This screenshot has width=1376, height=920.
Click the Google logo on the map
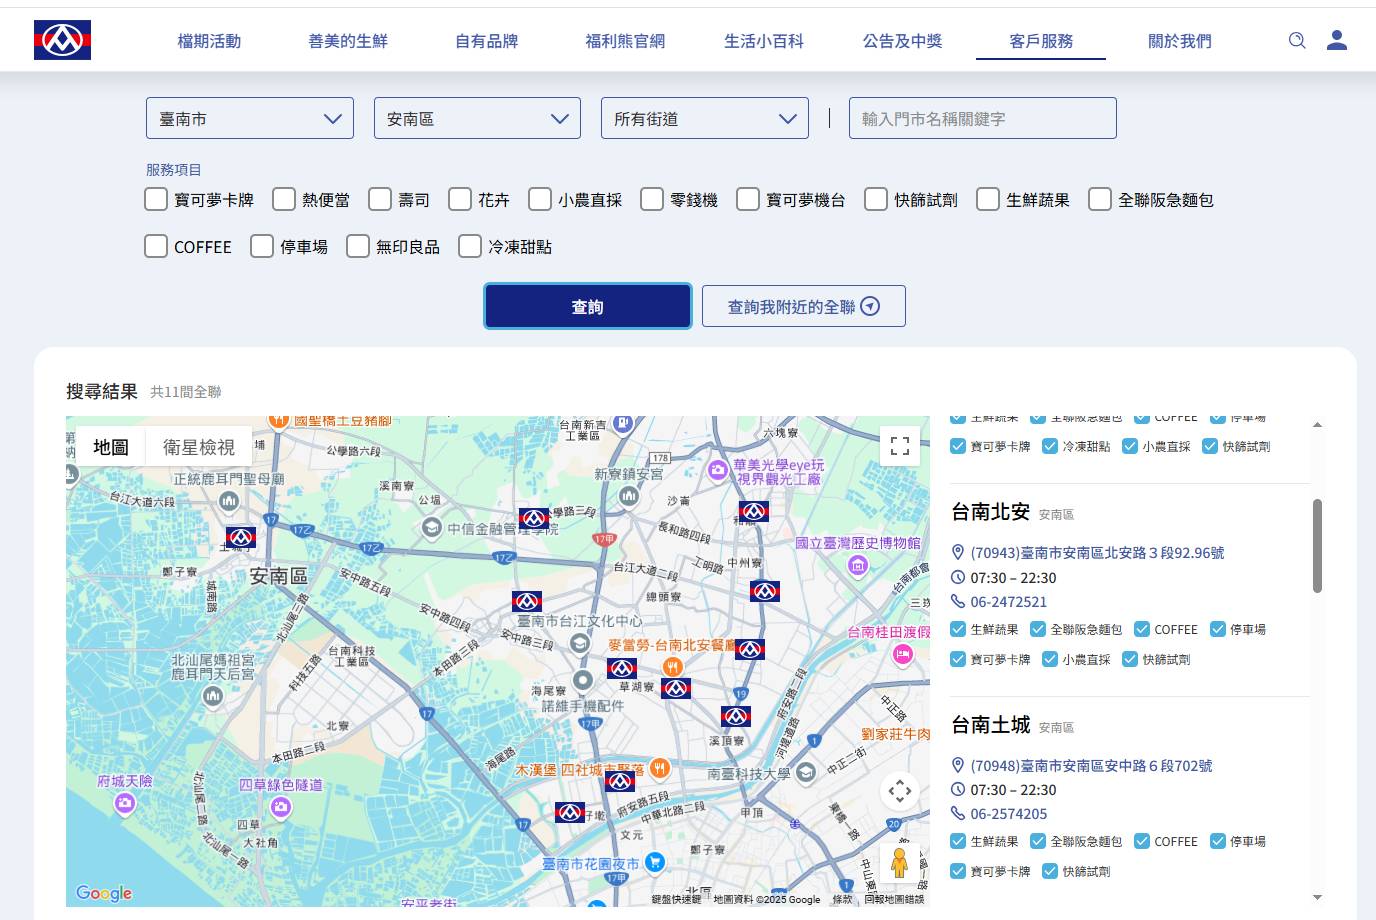tap(104, 893)
